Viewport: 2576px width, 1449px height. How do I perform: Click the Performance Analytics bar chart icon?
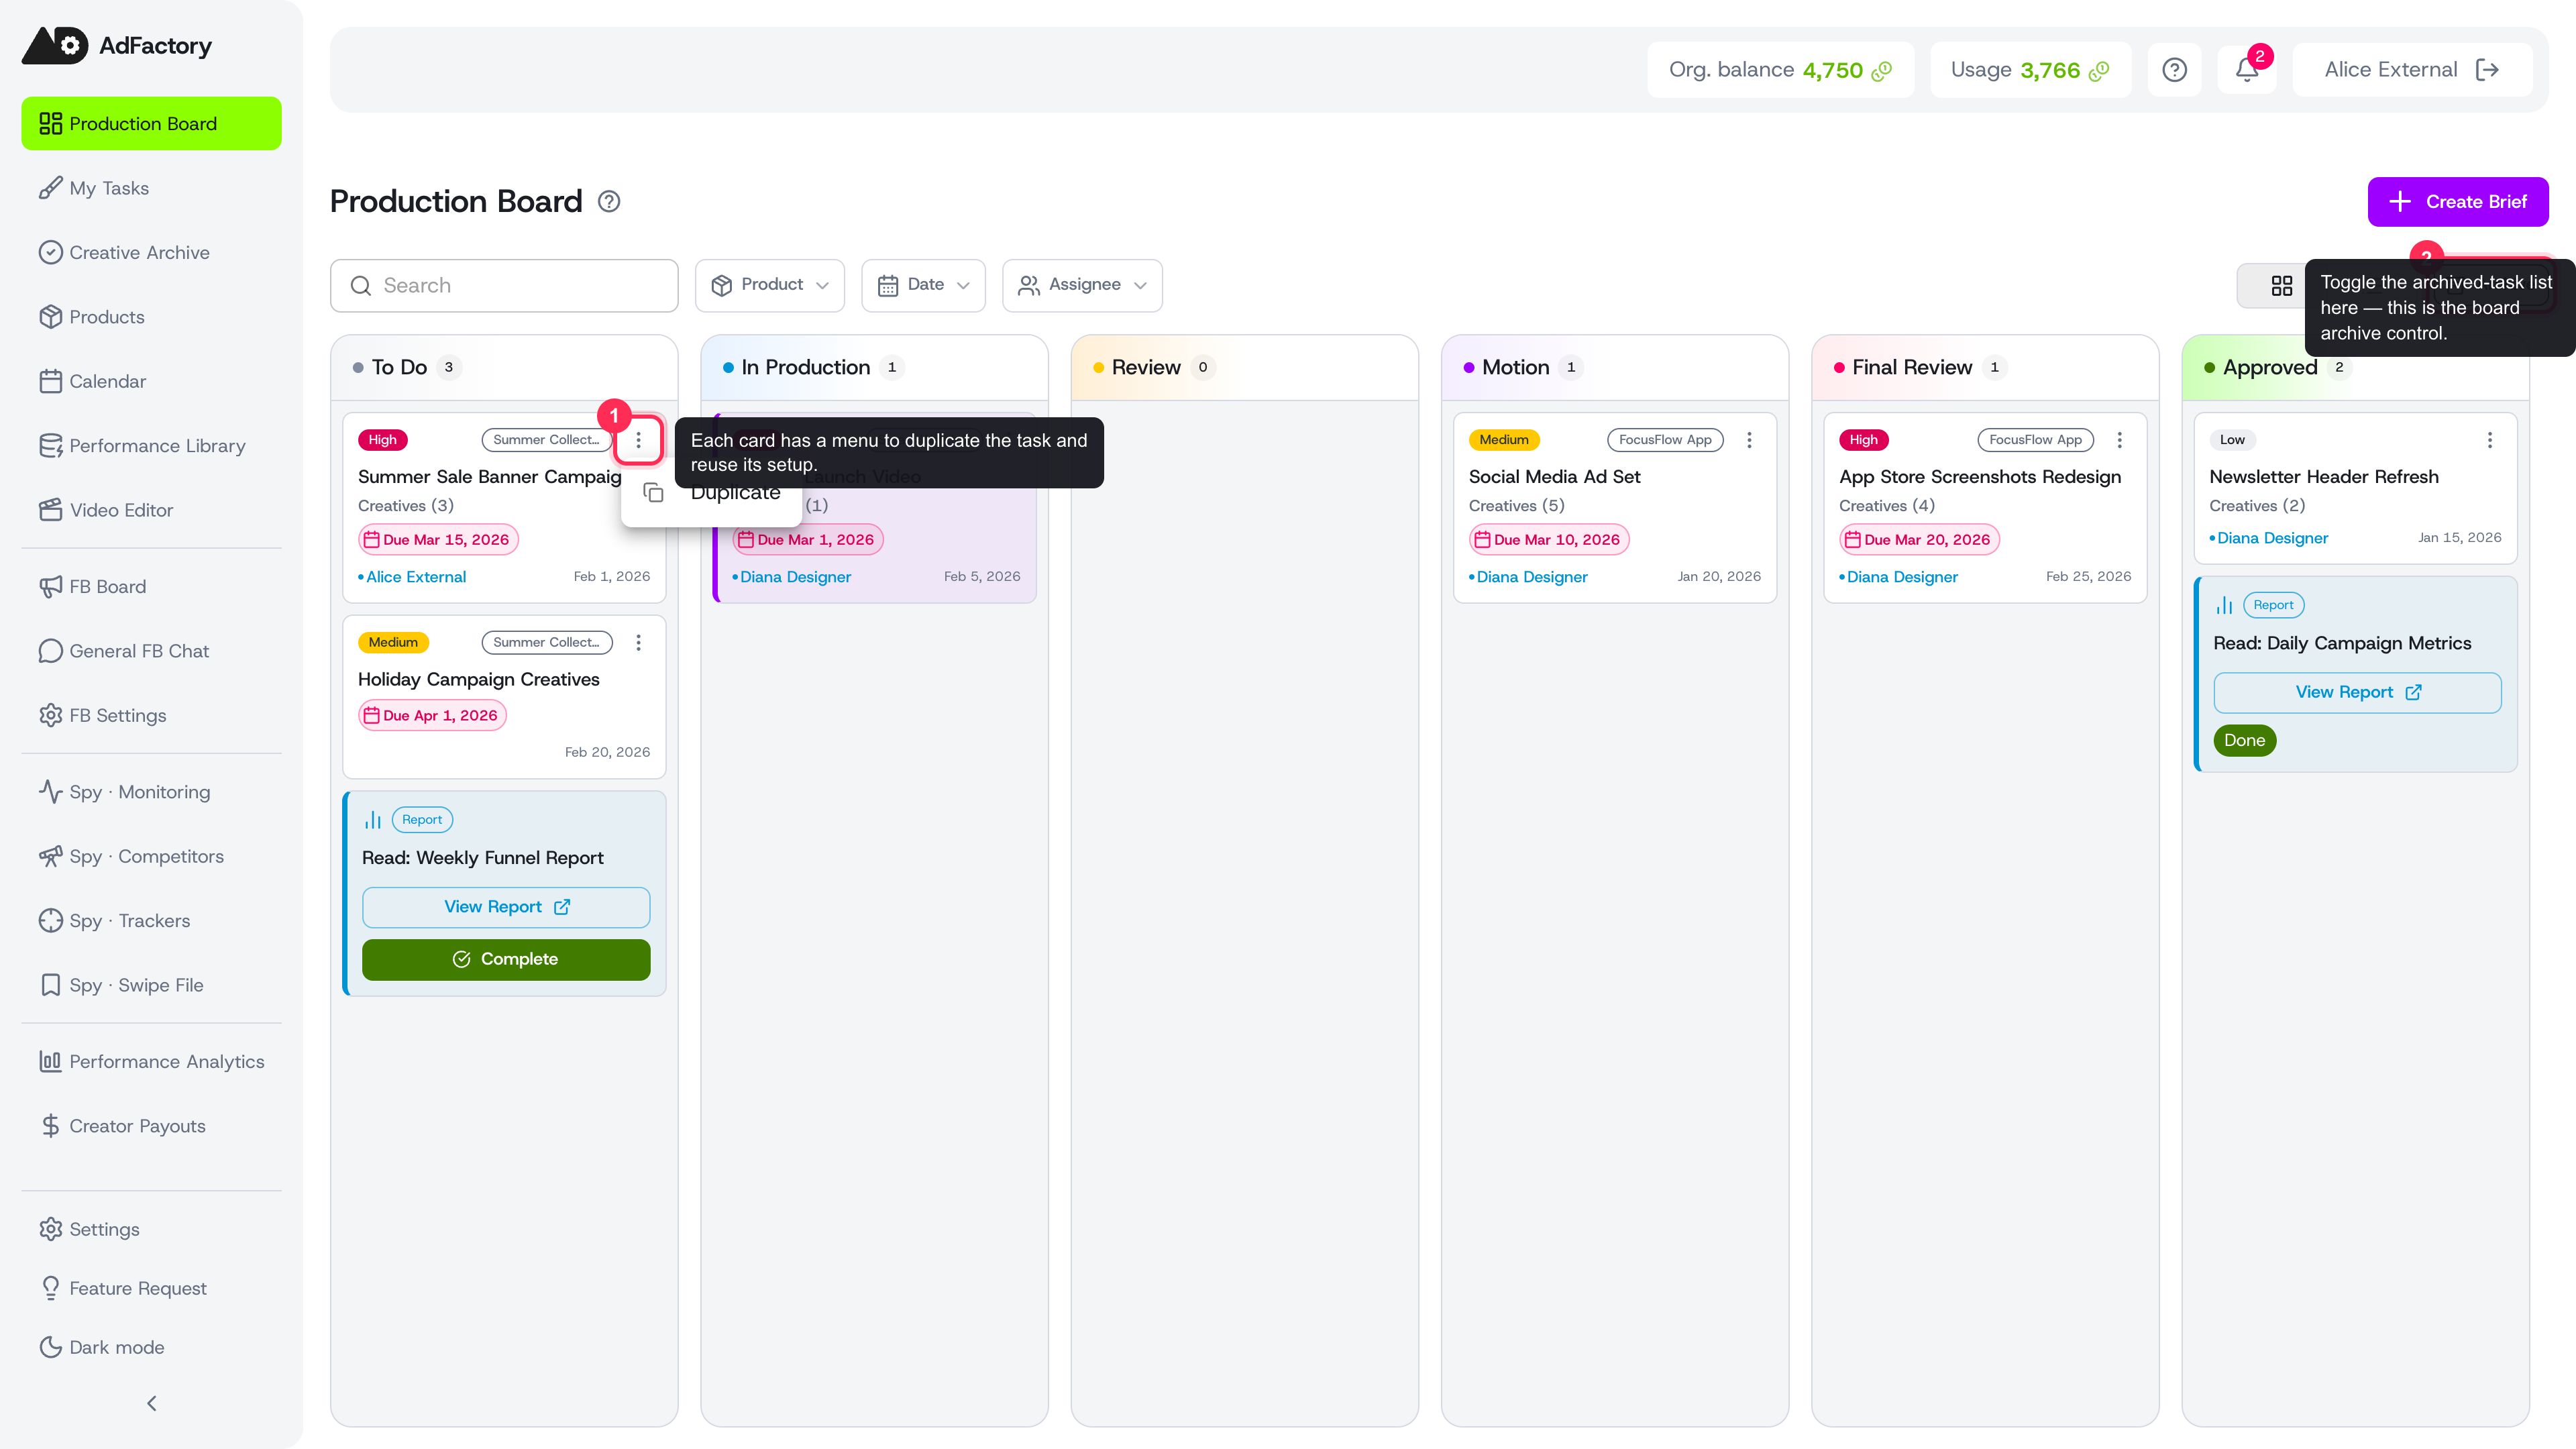click(x=50, y=1061)
